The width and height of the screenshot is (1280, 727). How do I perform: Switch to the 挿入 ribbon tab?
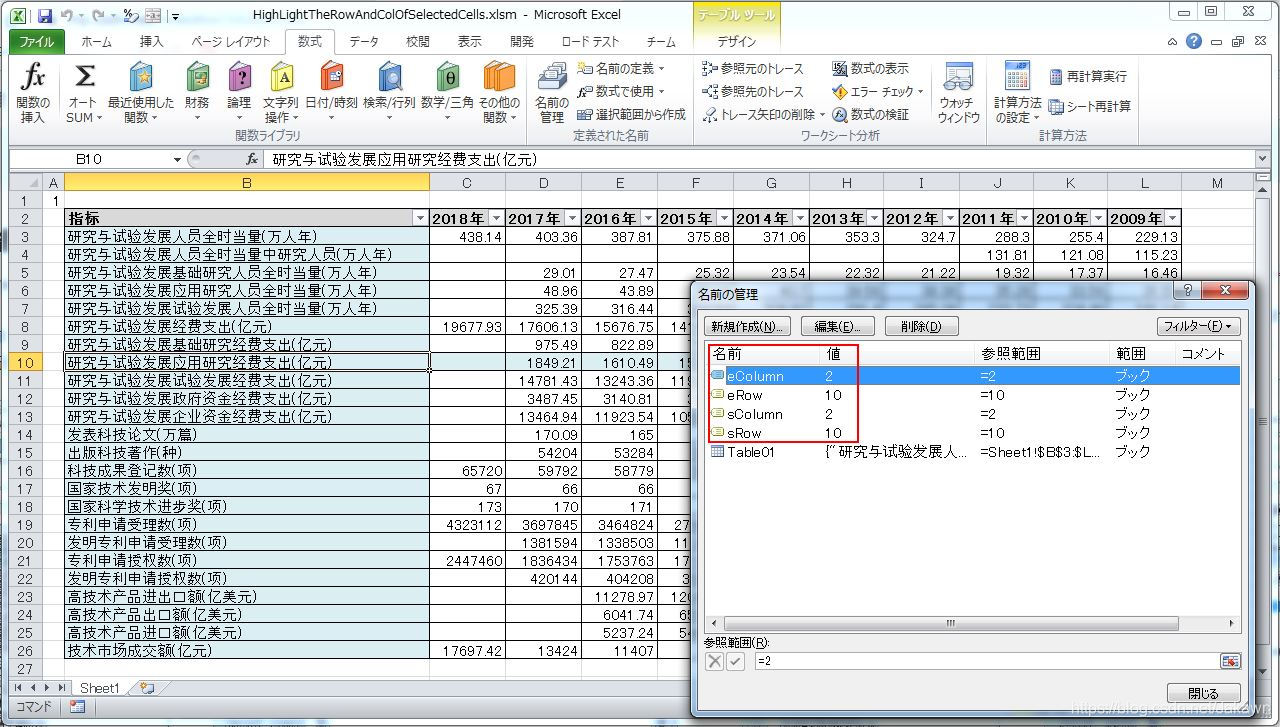click(151, 42)
